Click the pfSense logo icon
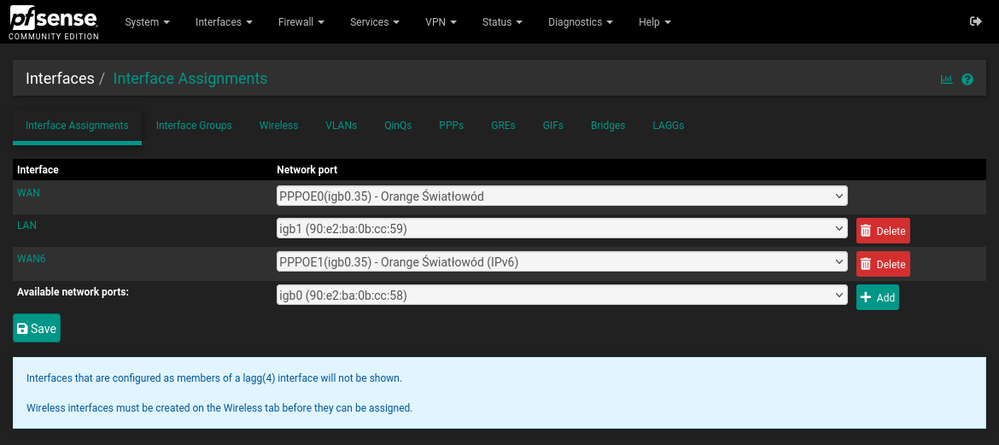This screenshot has height=445, width=999. (x=53, y=21)
